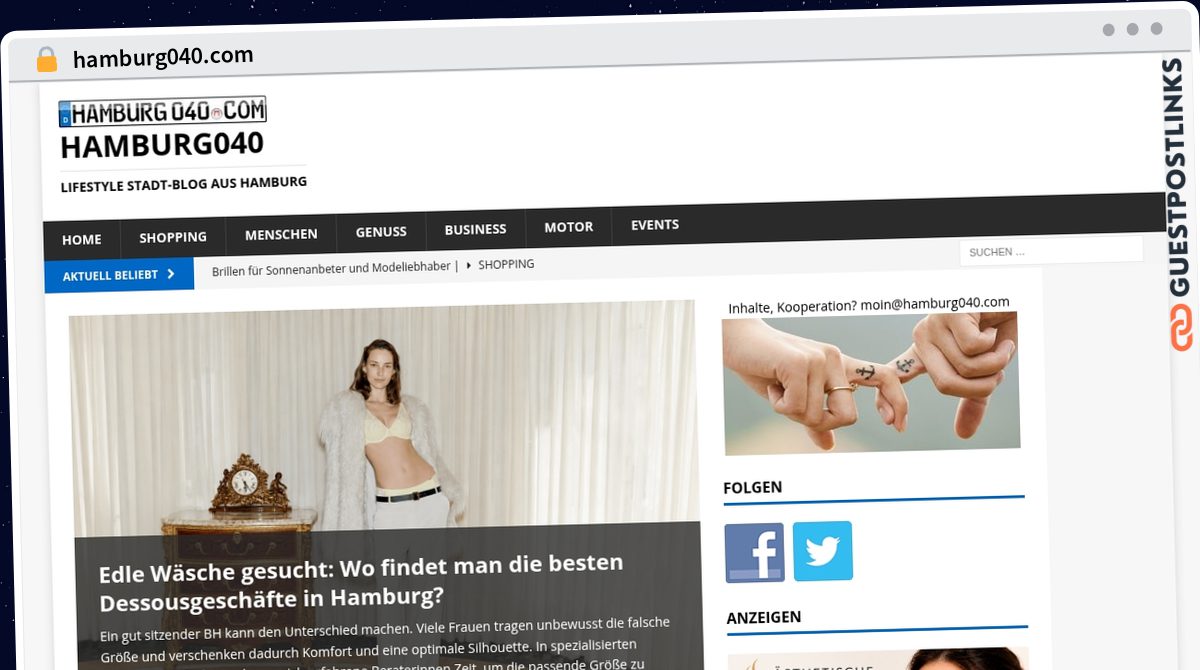Screen dimensions: 1200x670
Task: Open the Facebook follow icon
Action: (754, 552)
